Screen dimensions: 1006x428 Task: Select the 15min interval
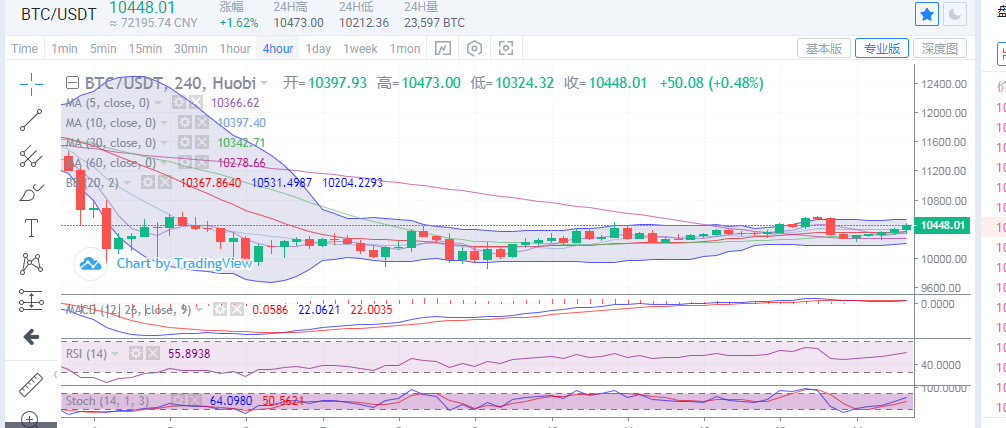(x=145, y=49)
